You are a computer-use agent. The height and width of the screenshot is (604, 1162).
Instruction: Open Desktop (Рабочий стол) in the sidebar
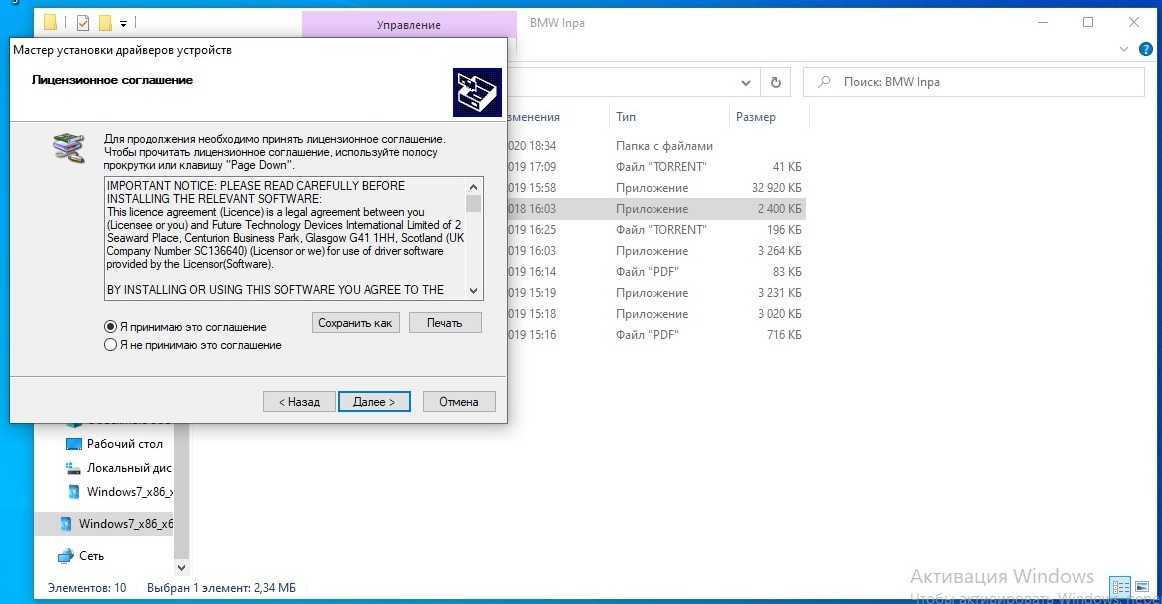coord(124,444)
